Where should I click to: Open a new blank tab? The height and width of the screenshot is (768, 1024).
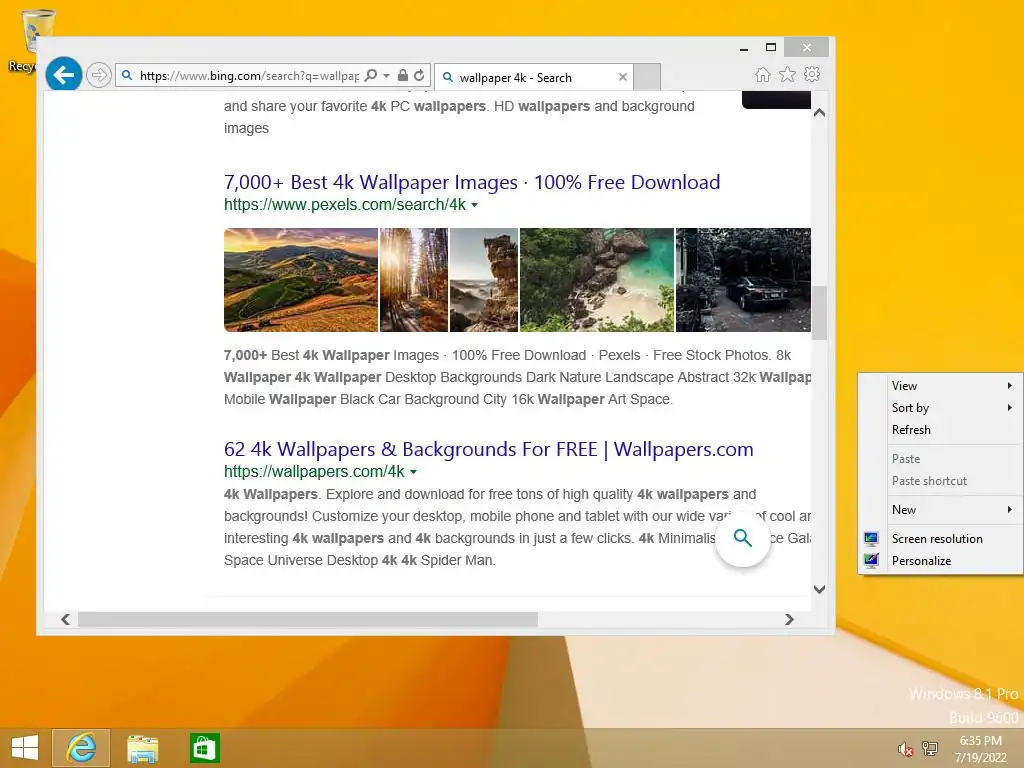click(x=647, y=77)
